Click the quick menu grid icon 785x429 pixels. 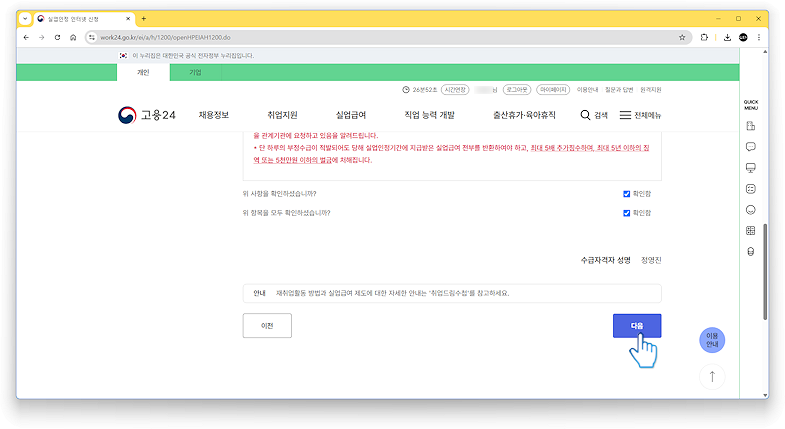pyautogui.click(x=750, y=230)
